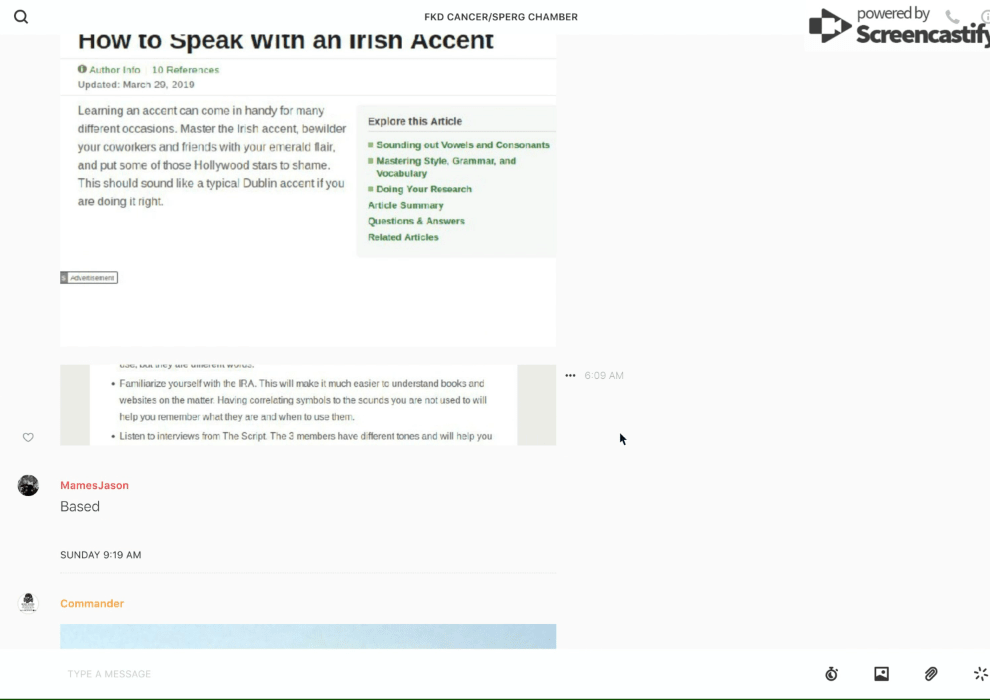Open the Irish Accent article image
This screenshot has height=700, width=990.
(x=308, y=190)
